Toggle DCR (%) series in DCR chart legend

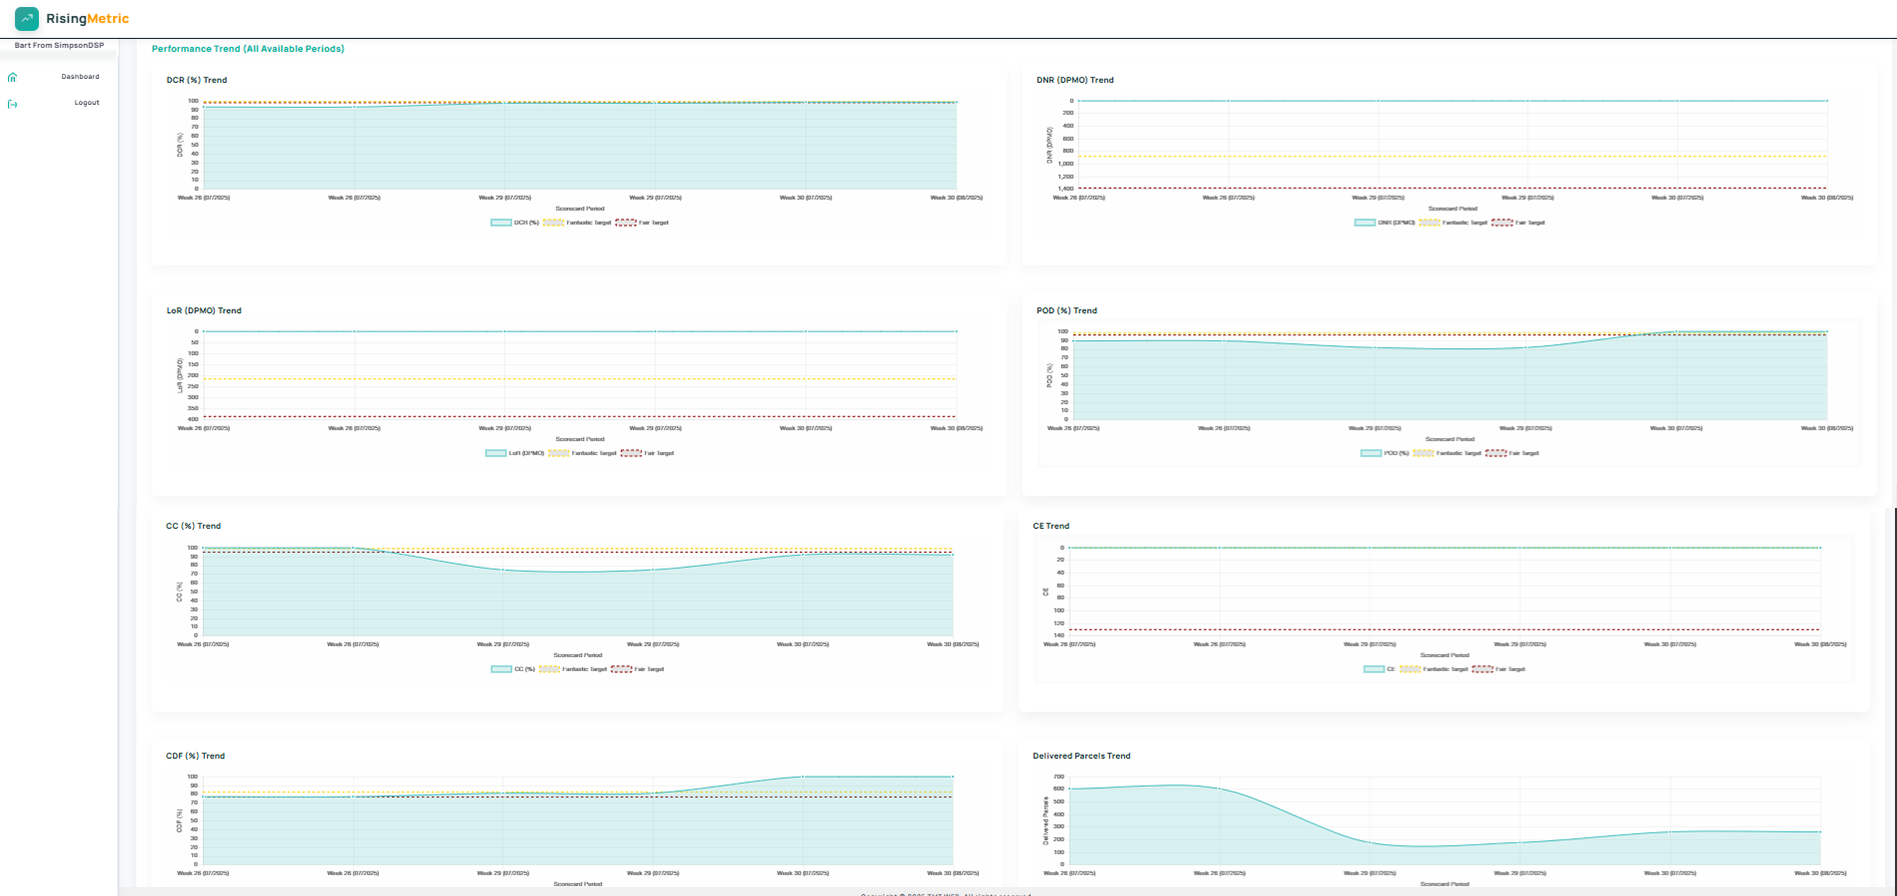pos(515,223)
